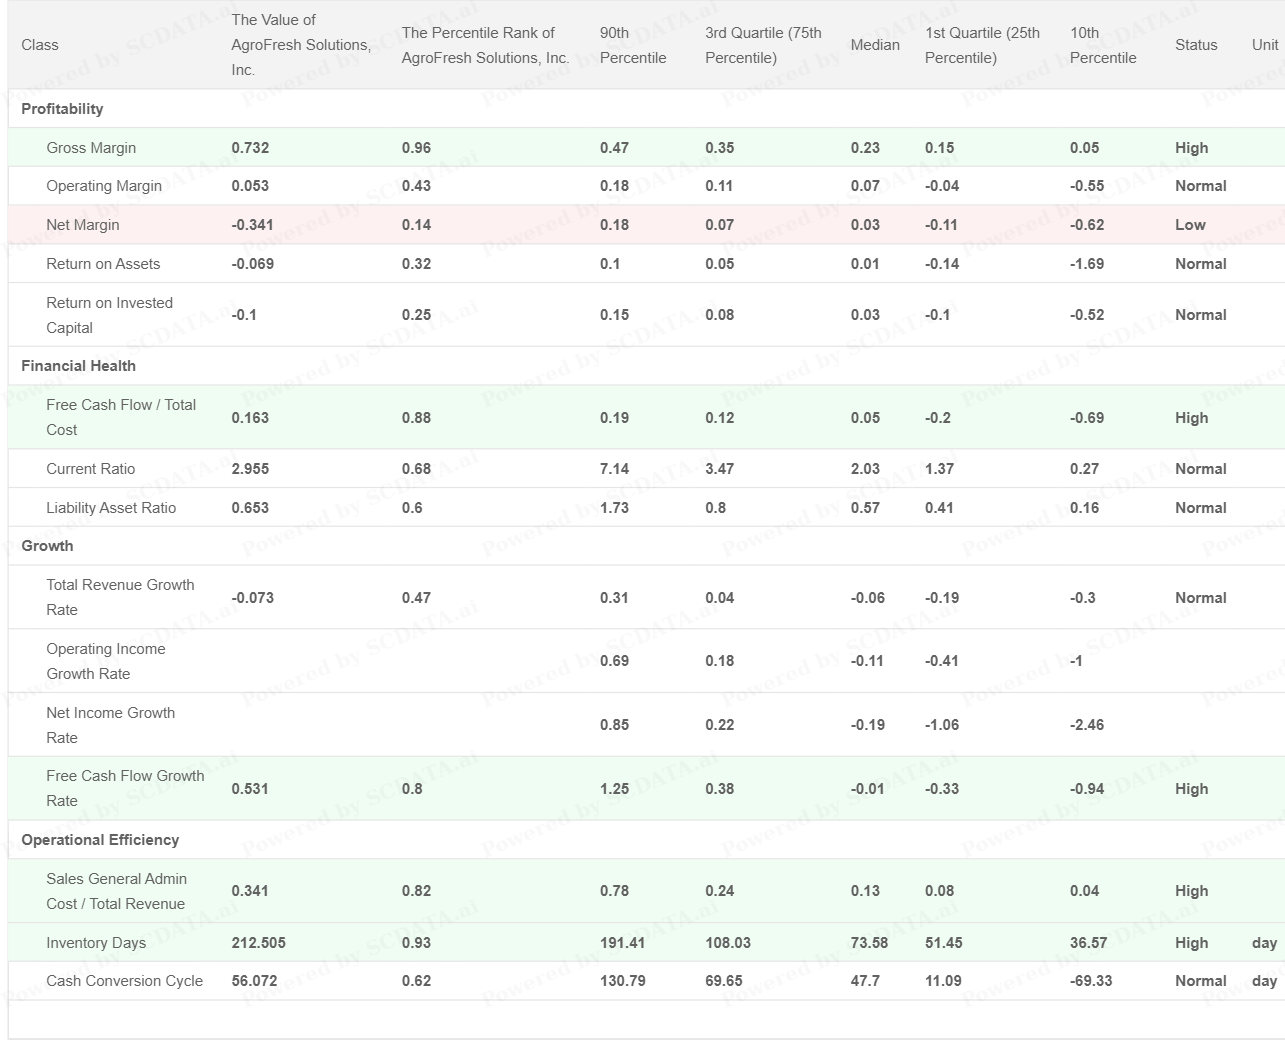Click Sales General Admin Cost / Total Revenue
Viewport: 1285px width, 1040px height.
(117, 891)
